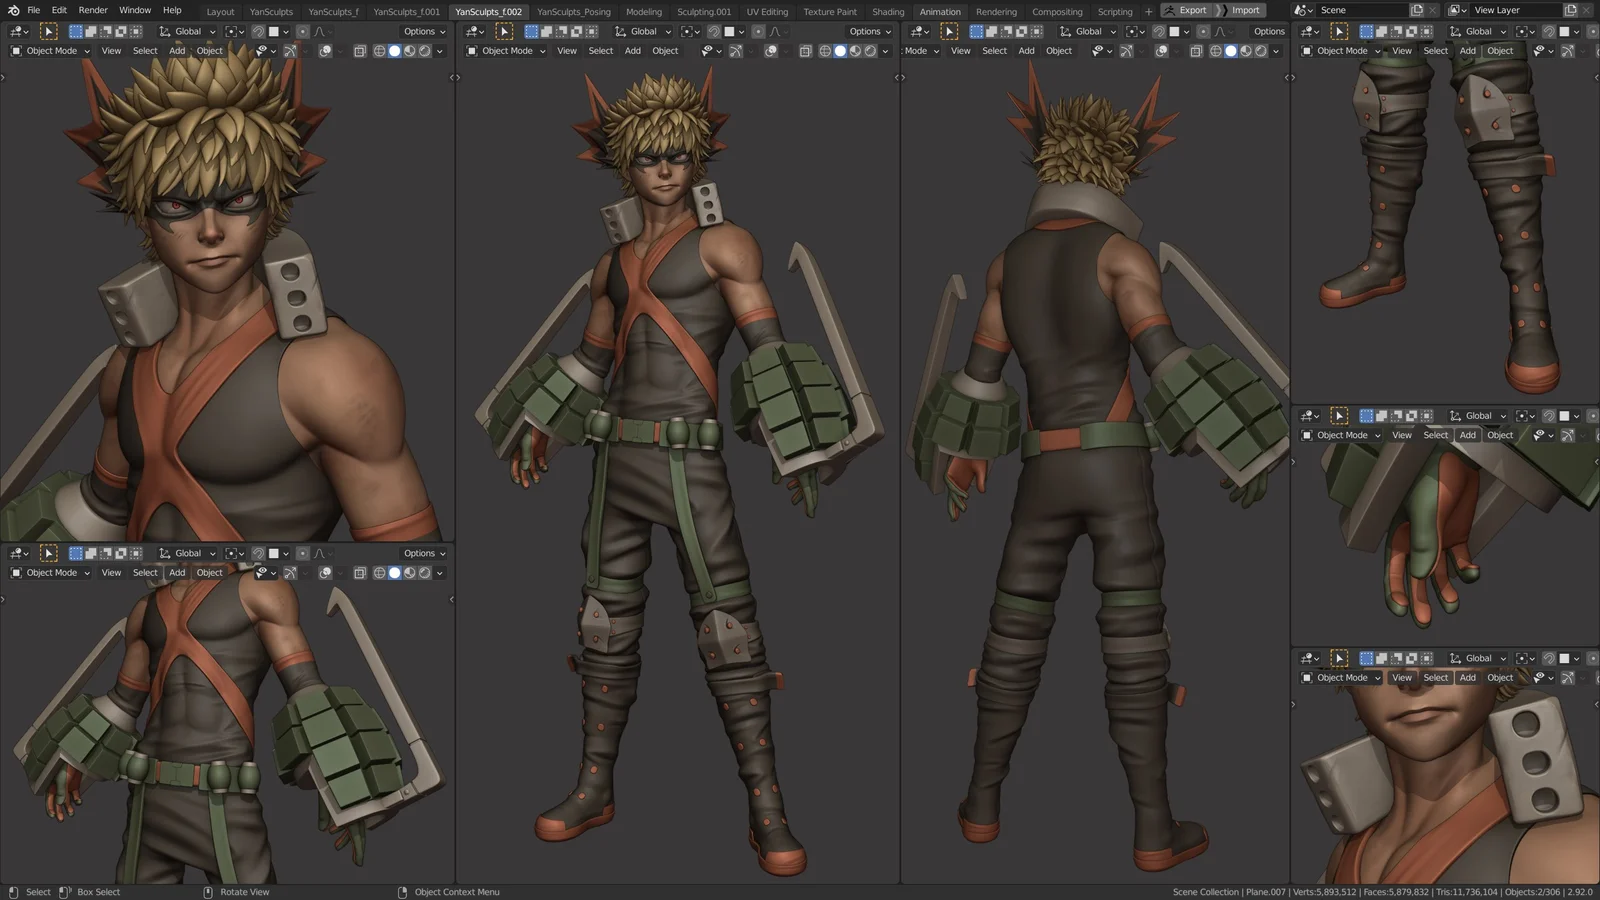Image resolution: width=1600 pixels, height=900 pixels.
Task: Open the Render menu
Action: coord(92,10)
